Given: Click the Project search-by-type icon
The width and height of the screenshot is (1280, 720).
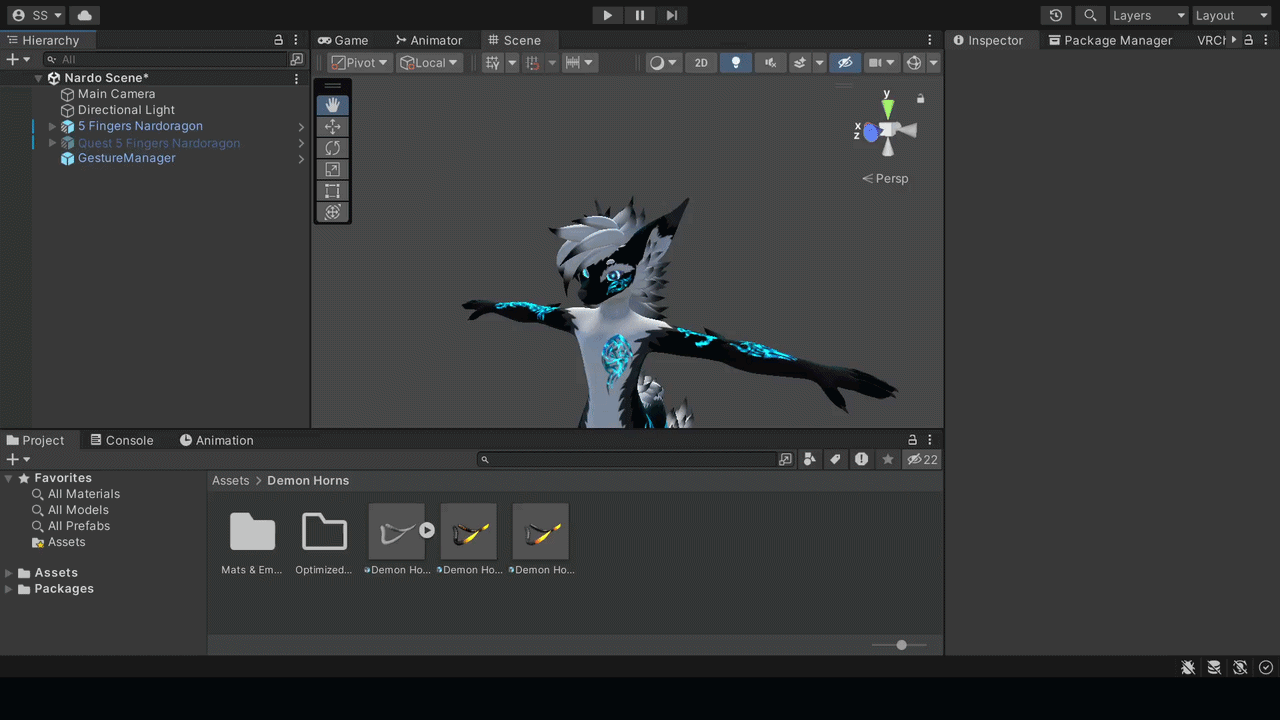Looking at the screenshot, I should [810, 459].
